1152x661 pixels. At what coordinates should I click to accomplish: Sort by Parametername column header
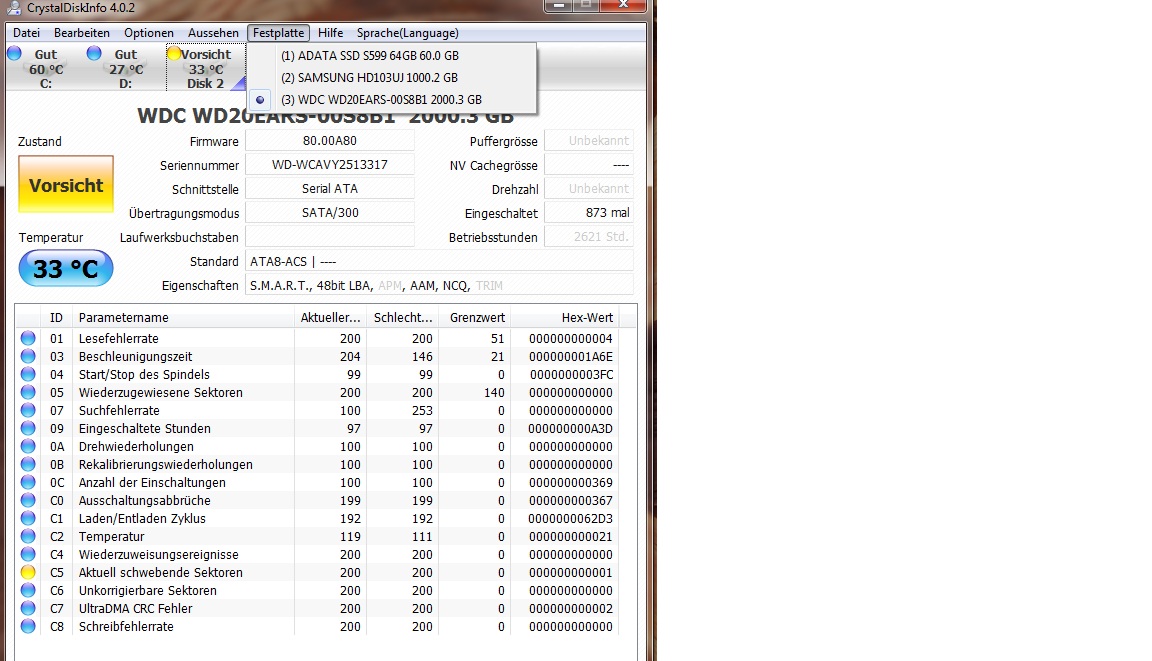183,317
